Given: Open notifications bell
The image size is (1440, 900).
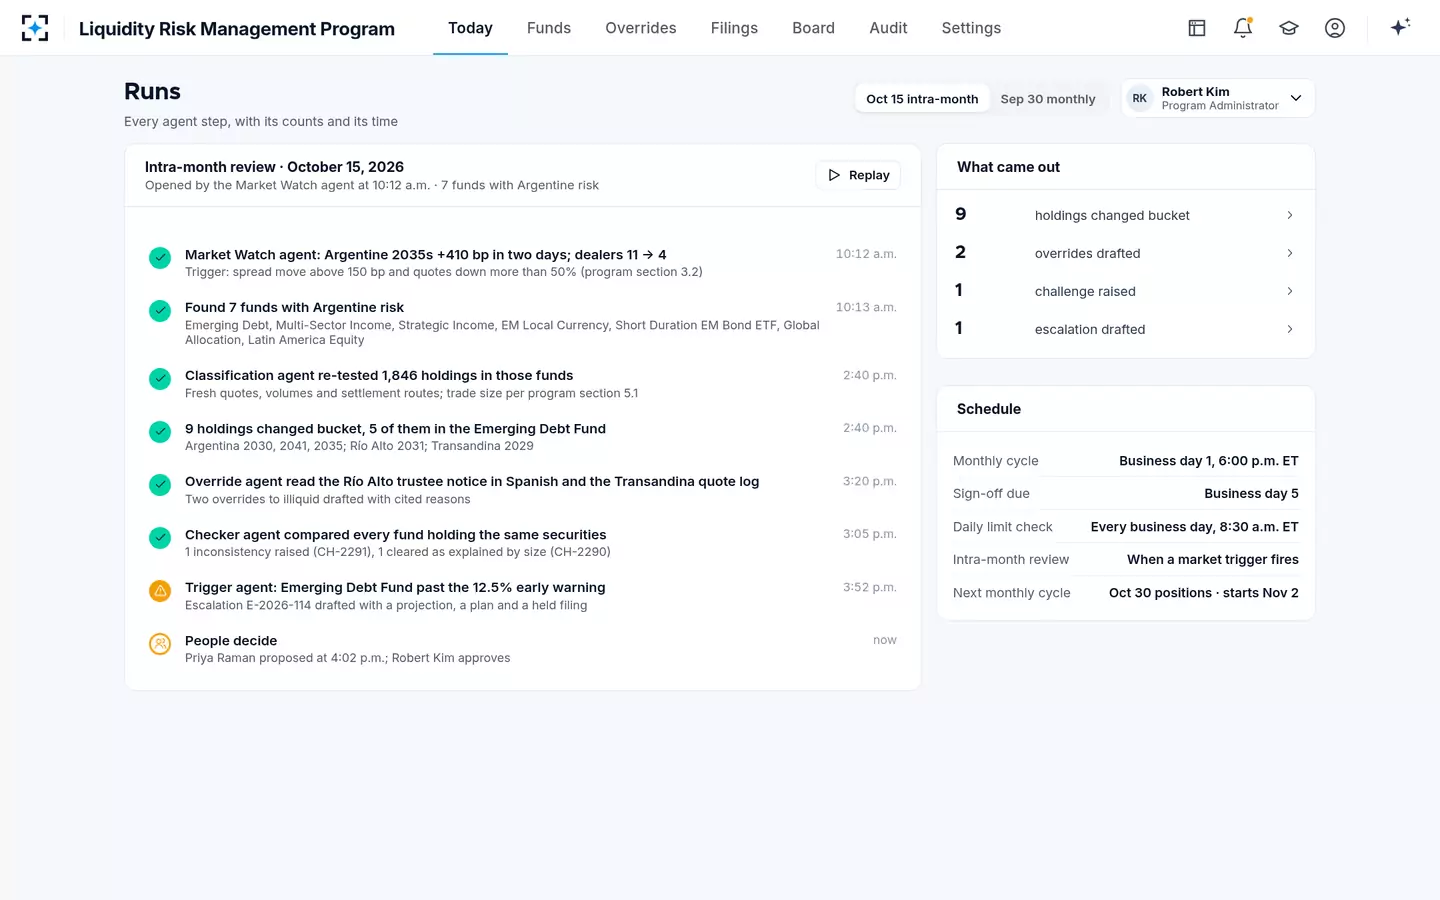Looking at the screenshot, I should (1243, 28).
